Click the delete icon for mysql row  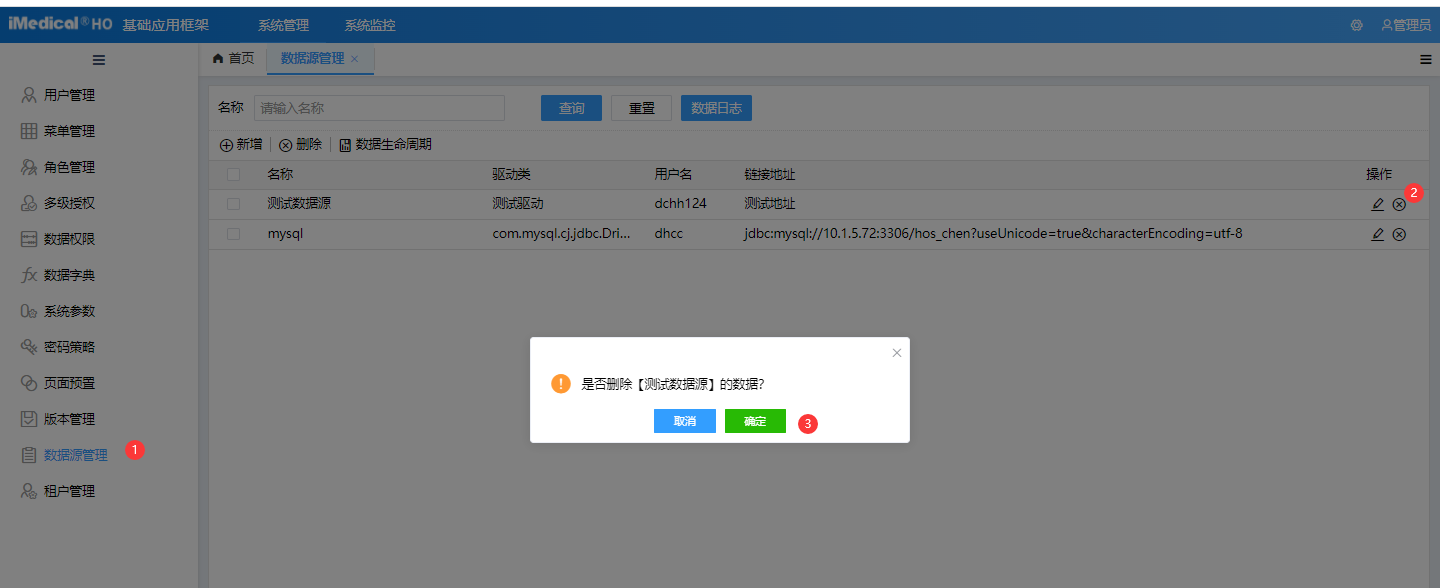click(1399, 234)
